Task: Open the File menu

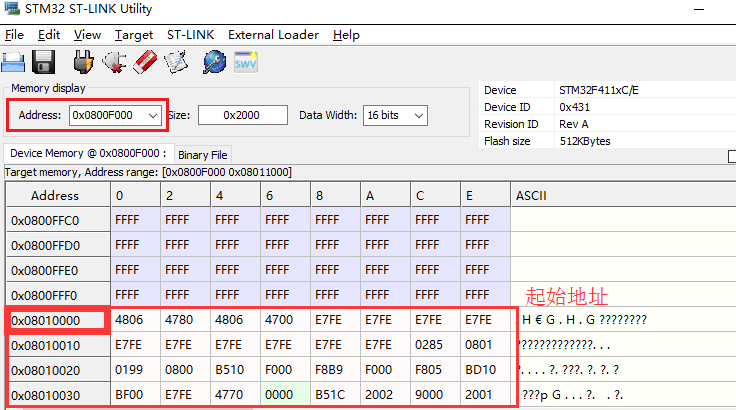Action: click(x=14, y=35)
